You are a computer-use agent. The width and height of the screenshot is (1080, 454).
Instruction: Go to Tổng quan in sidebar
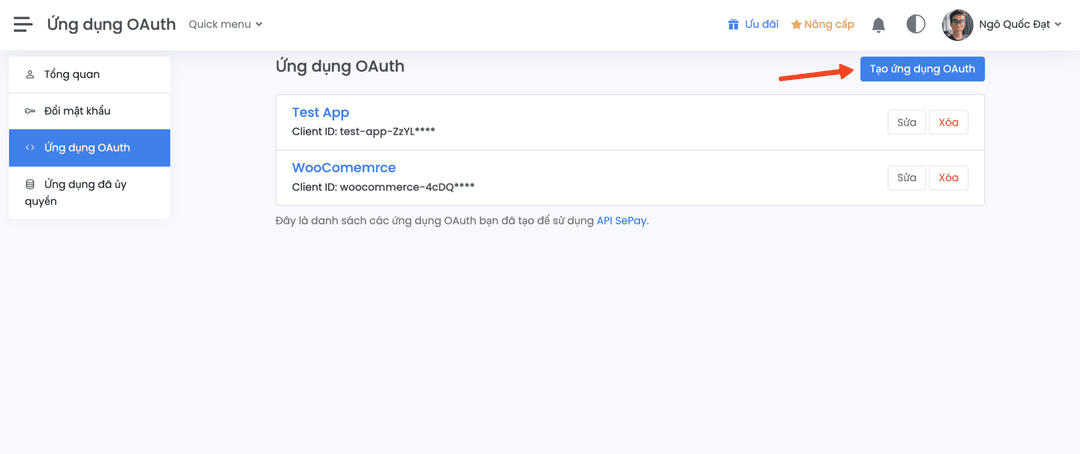click(x=90, y=74)
